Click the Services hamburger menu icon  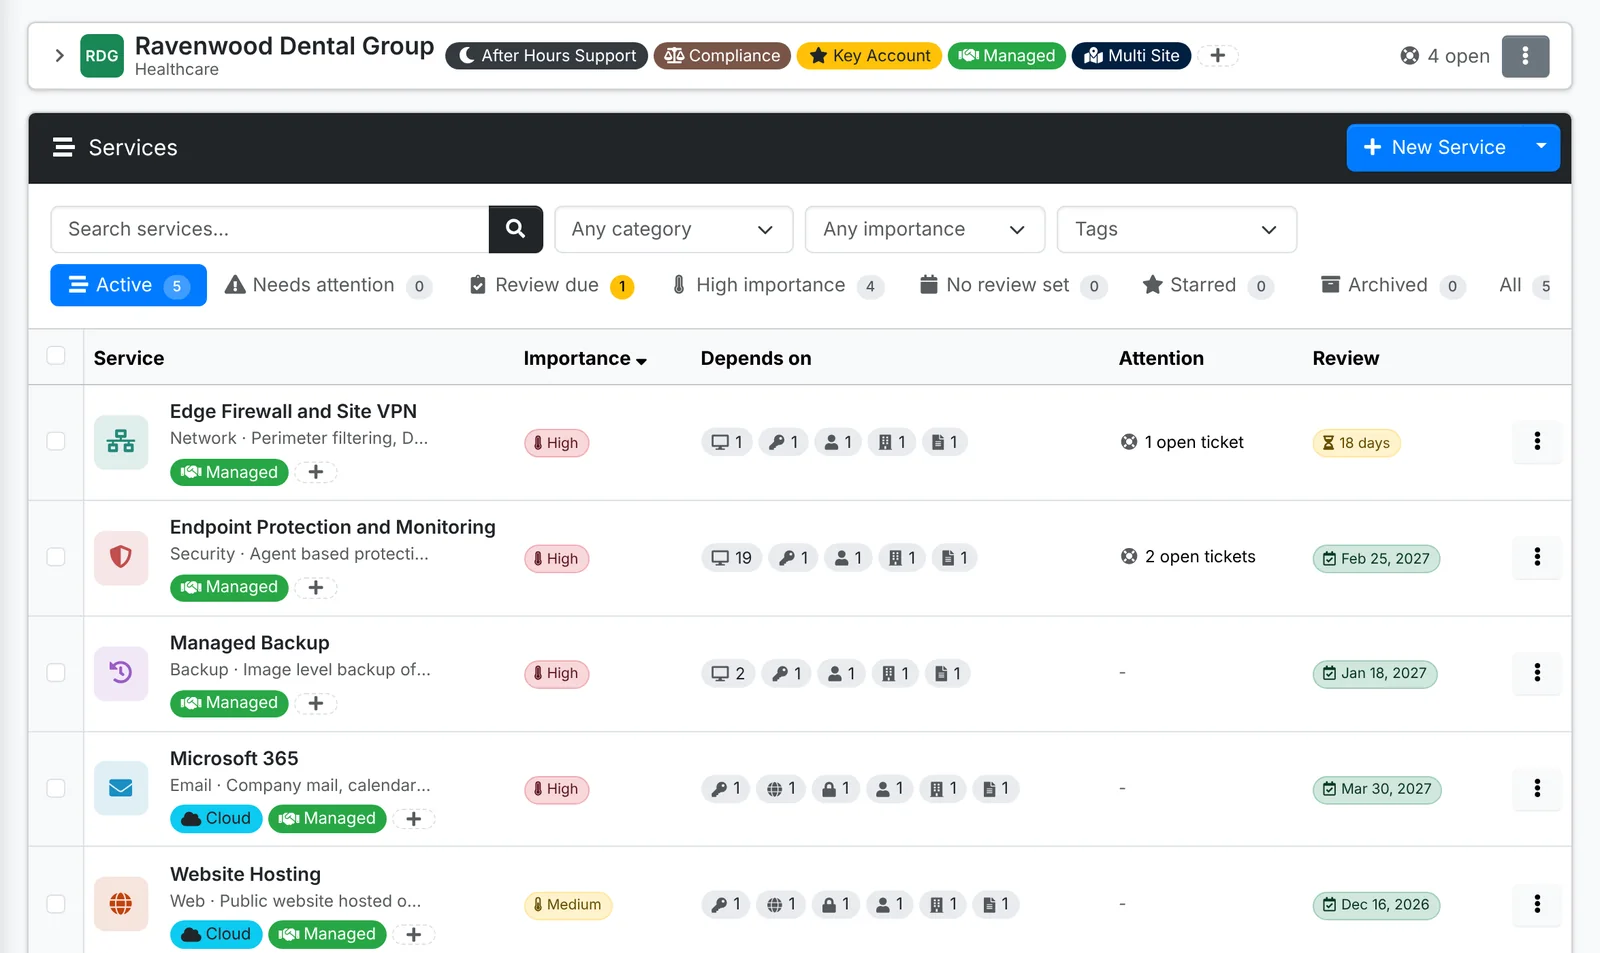[x=64, y=147]
